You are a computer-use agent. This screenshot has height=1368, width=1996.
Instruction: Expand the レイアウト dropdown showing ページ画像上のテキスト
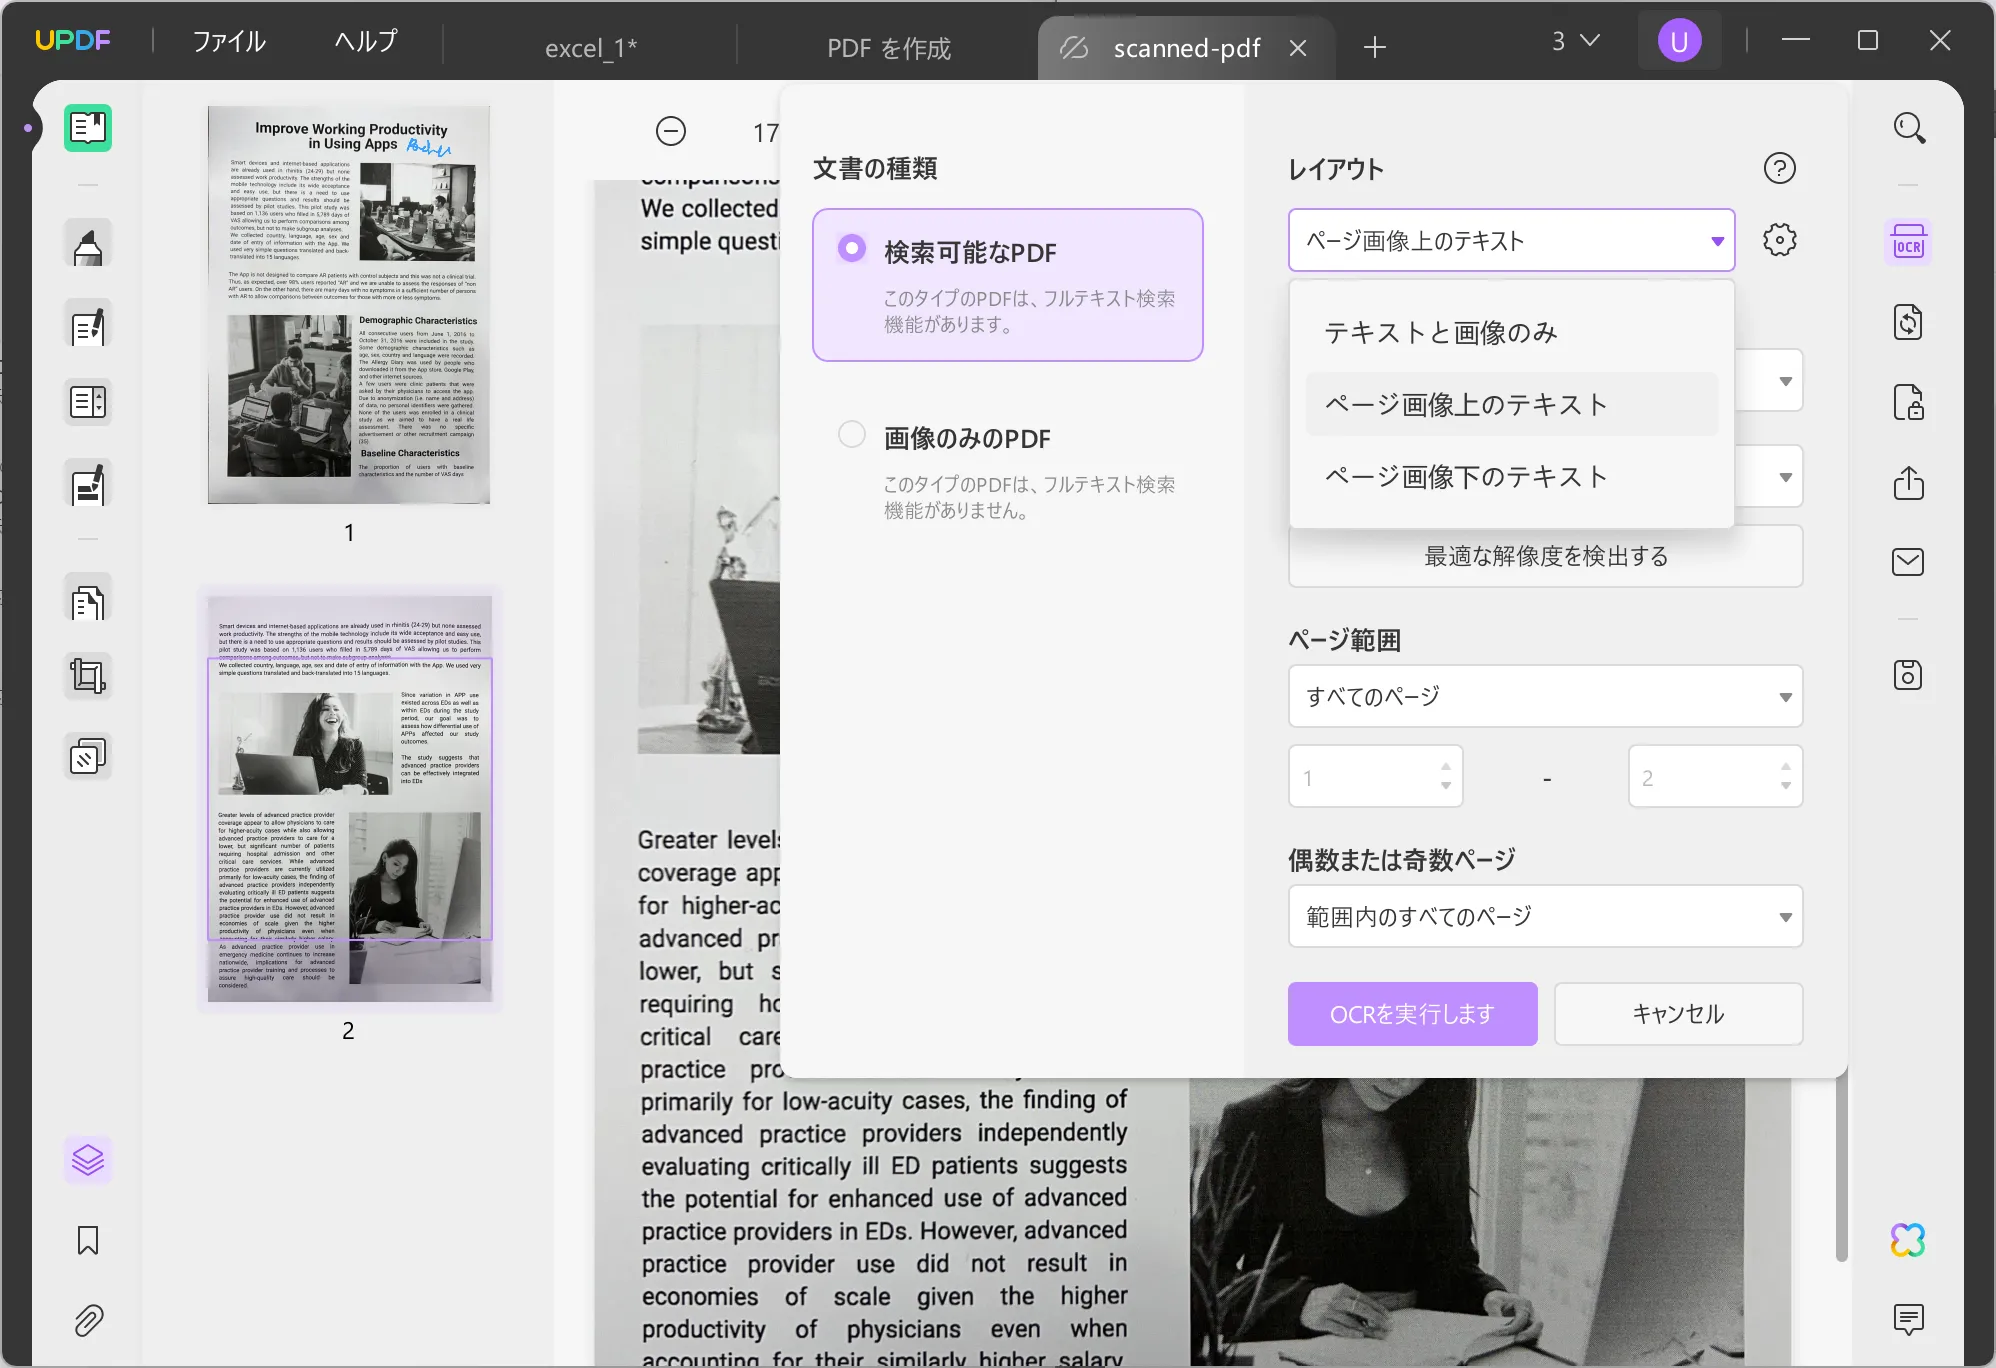click(1511, 240)
